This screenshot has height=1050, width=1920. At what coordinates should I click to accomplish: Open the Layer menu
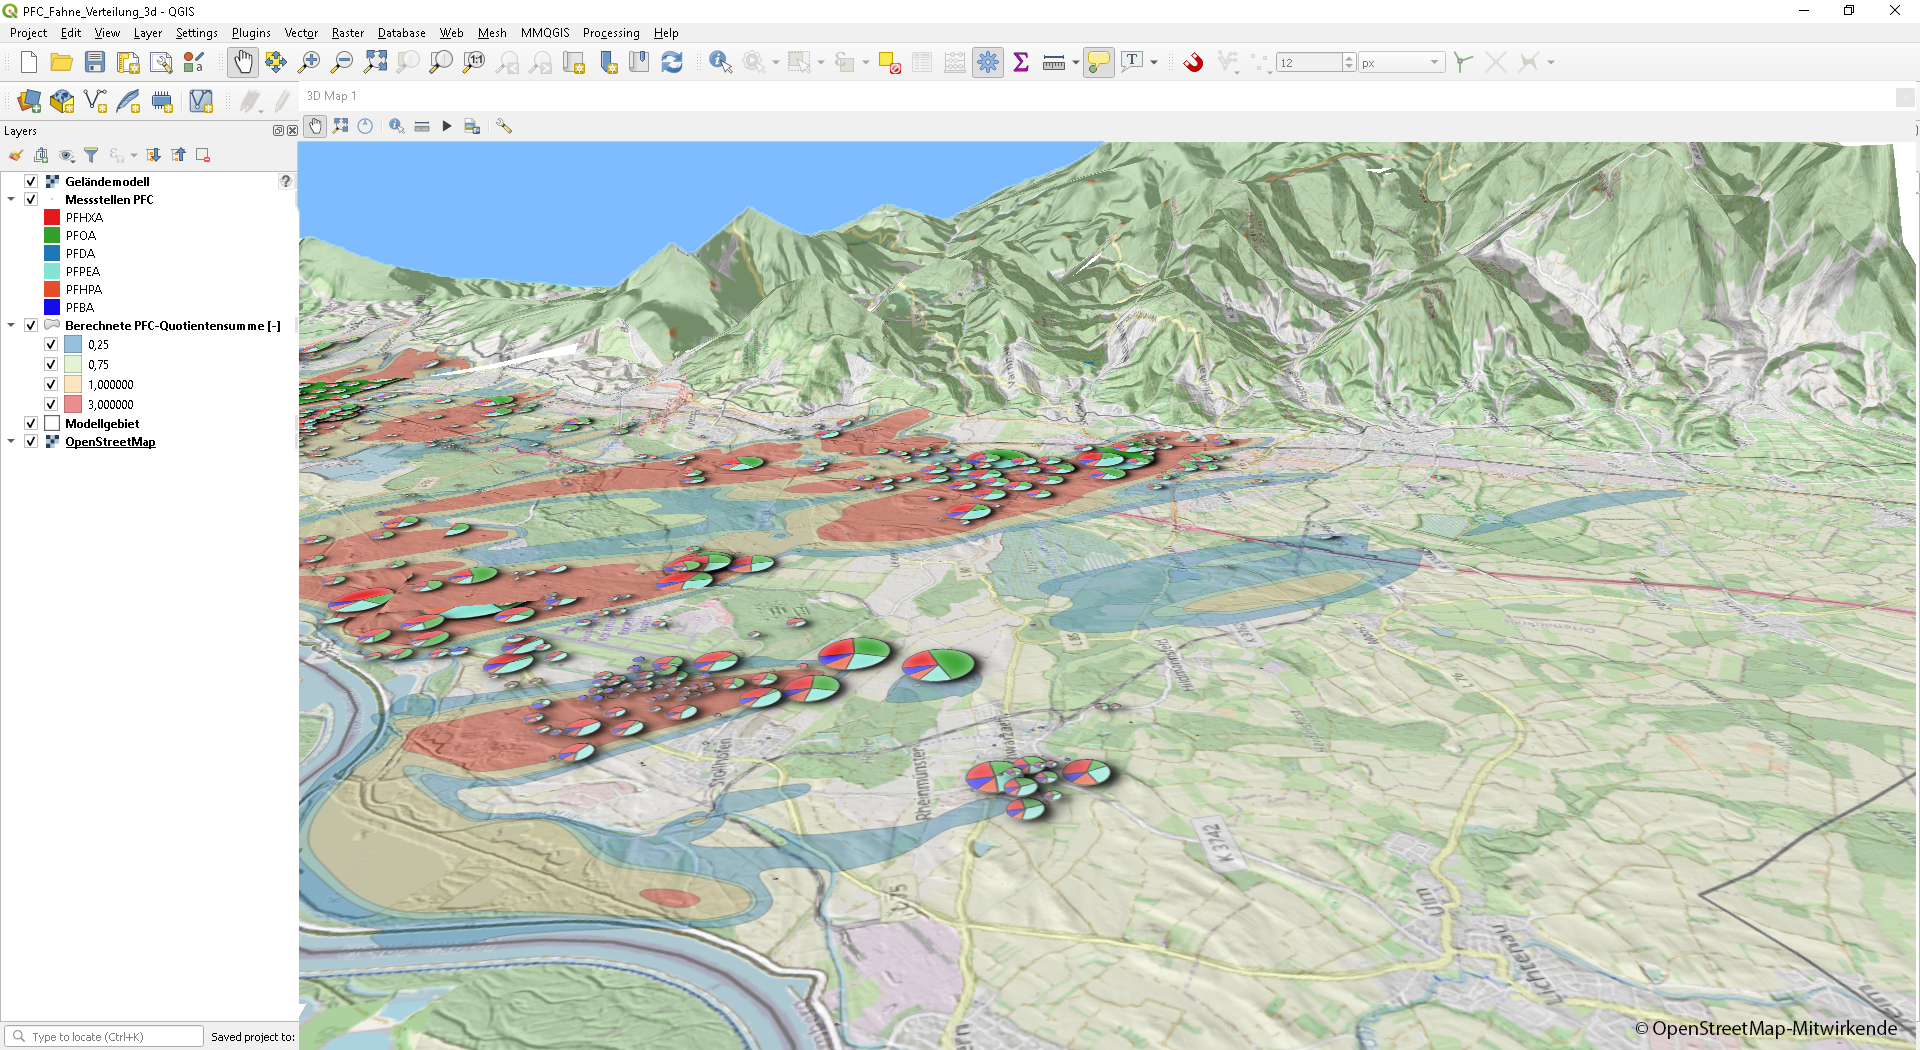tap(148, 33)
